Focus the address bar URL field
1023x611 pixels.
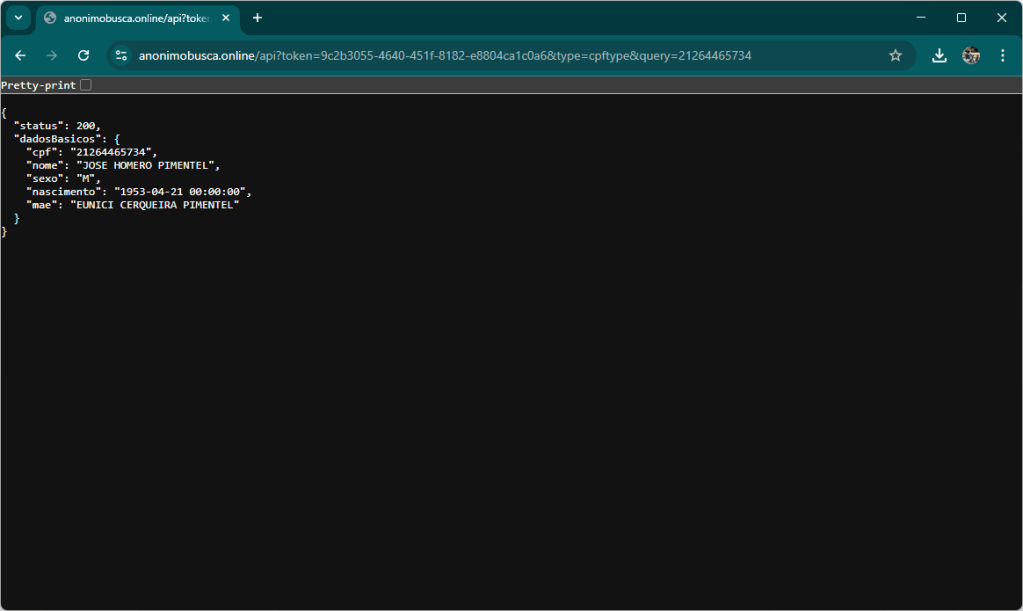[500, 56]
